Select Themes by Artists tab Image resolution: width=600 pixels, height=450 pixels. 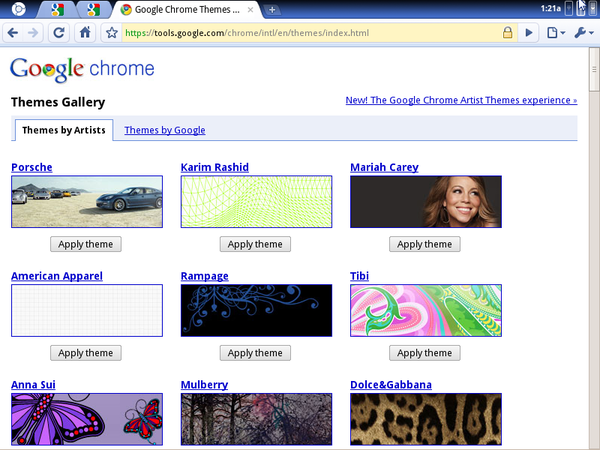[x=64, y=130]
